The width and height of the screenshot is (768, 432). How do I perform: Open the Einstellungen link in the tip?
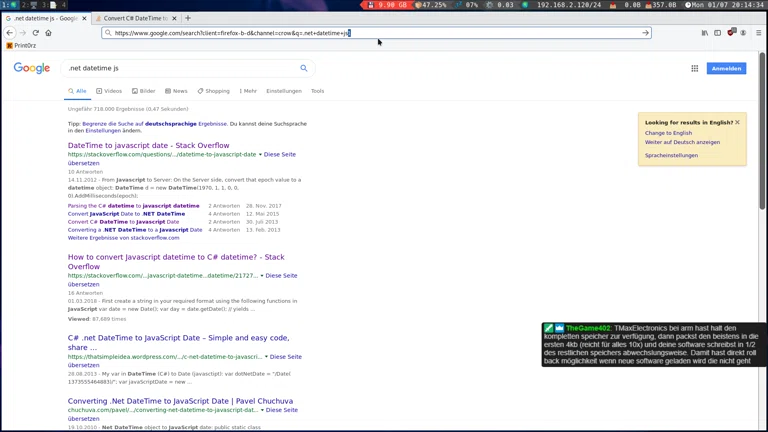click(103, 131)
